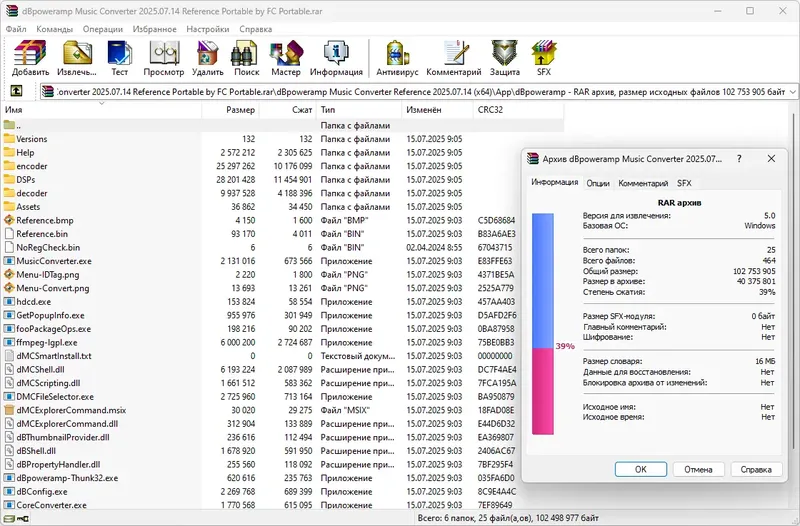Select the Reference.bin file name
Image resolution: width=800 pixels, height=526 pixels.
tap(42, 234)
